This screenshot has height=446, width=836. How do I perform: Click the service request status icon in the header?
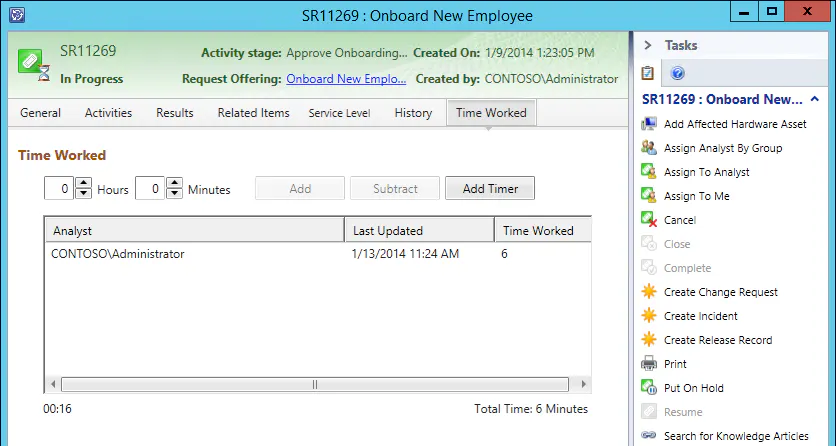coord(34,64)
